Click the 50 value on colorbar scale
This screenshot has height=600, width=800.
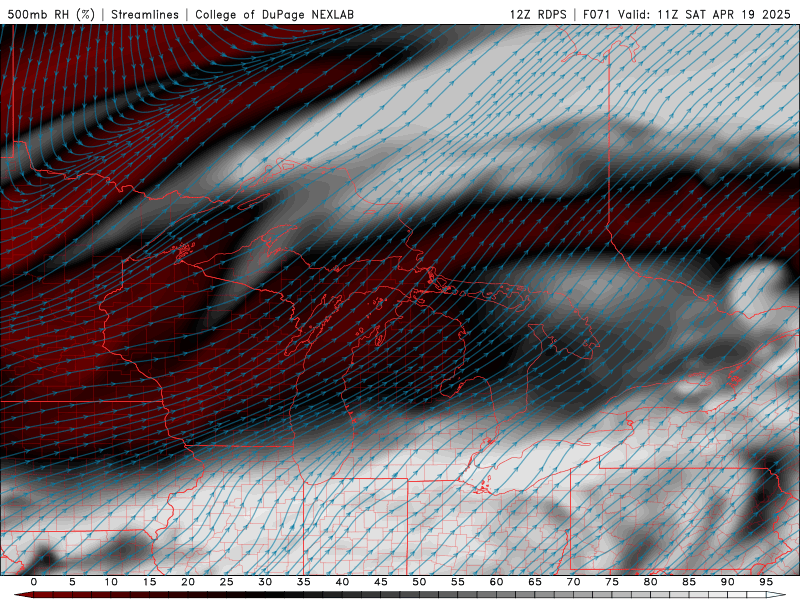coord(419,582)
